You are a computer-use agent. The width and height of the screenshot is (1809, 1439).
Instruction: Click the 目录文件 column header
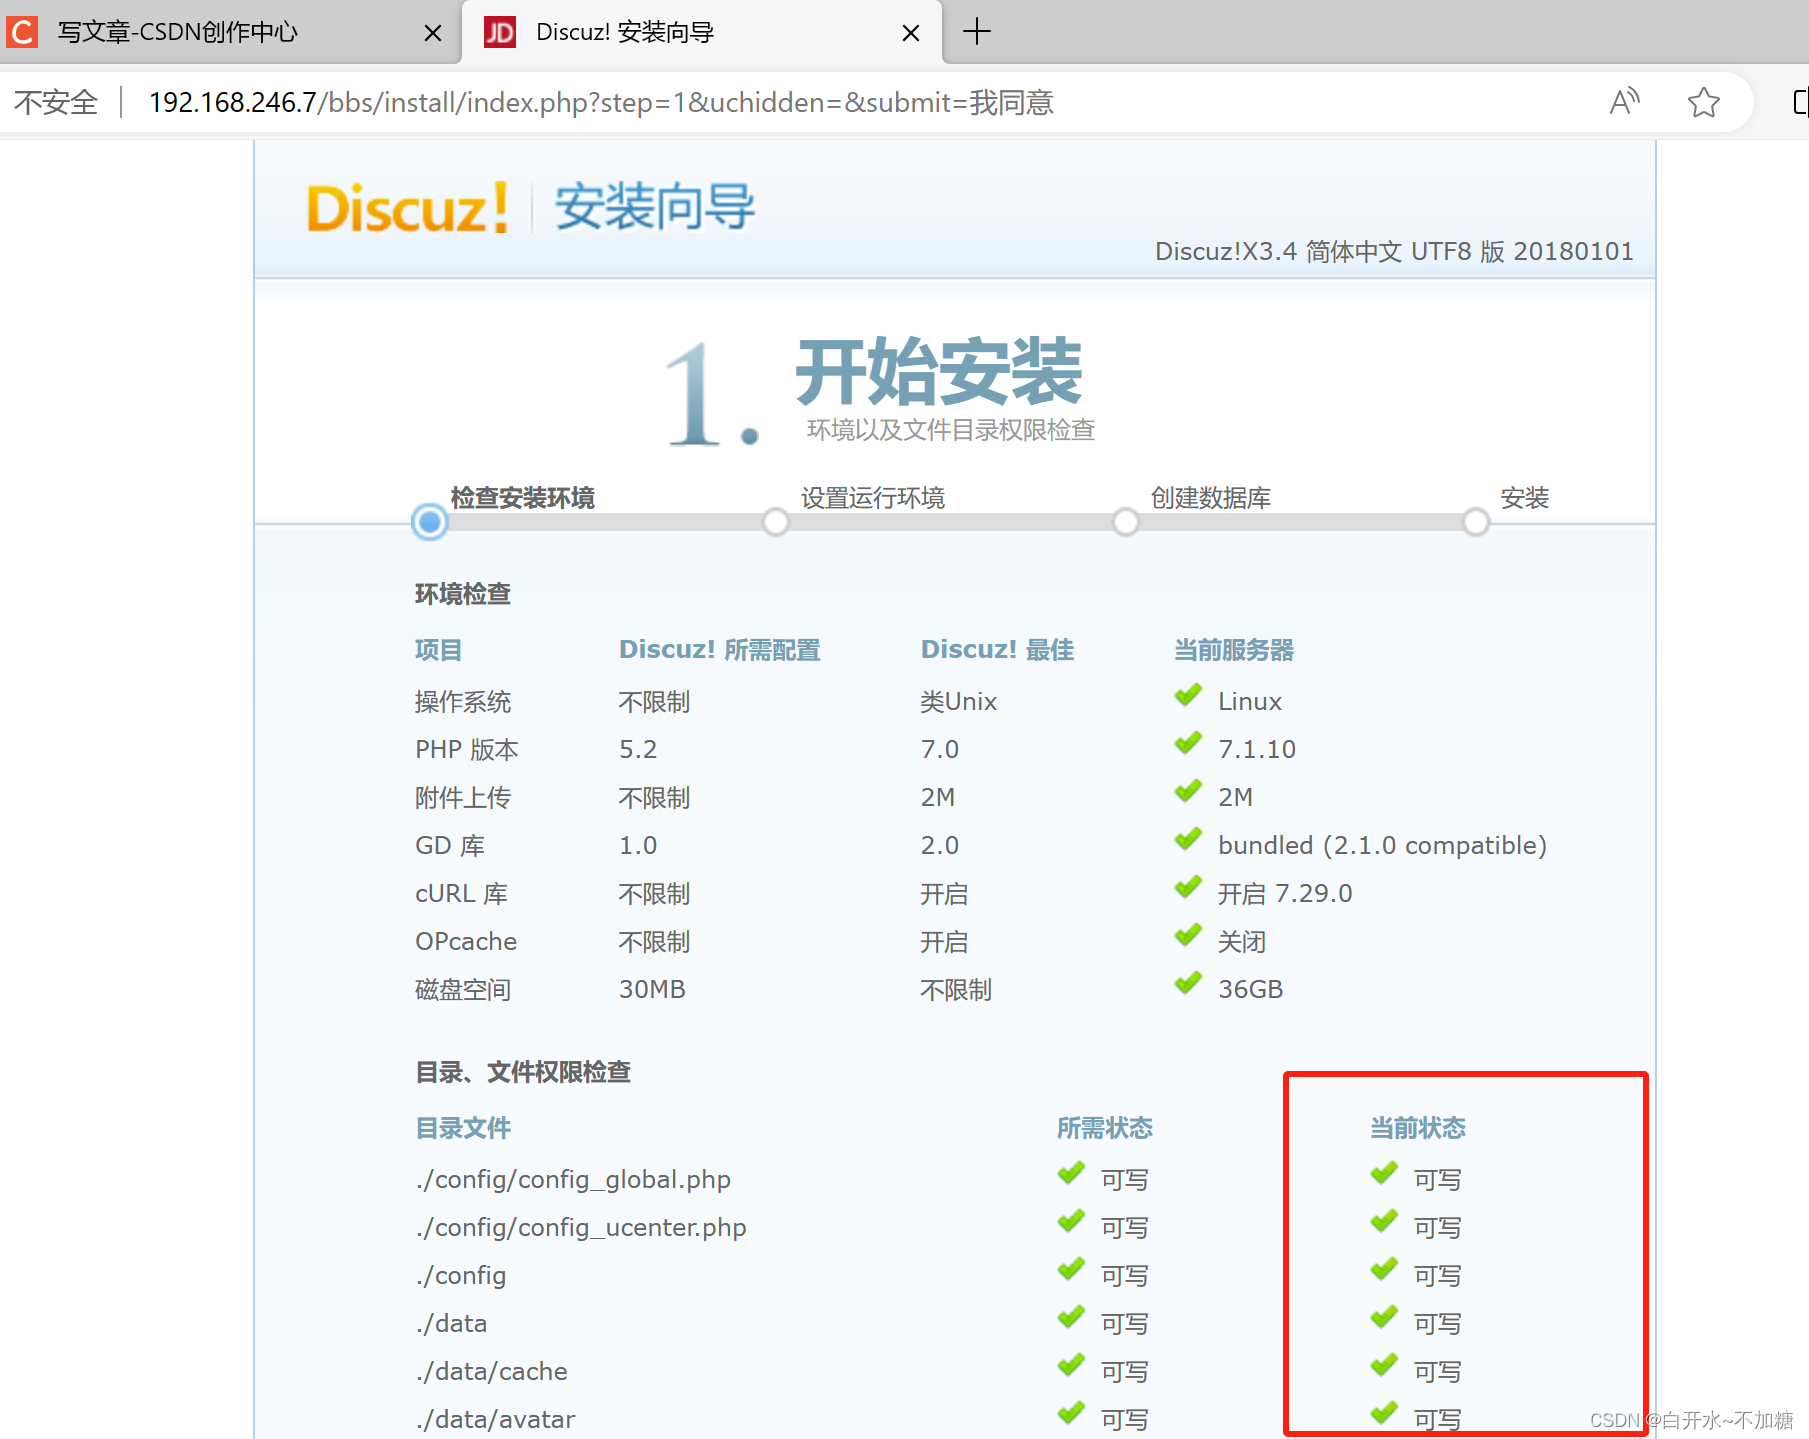pyautogui.click(x=463, y=1128)
